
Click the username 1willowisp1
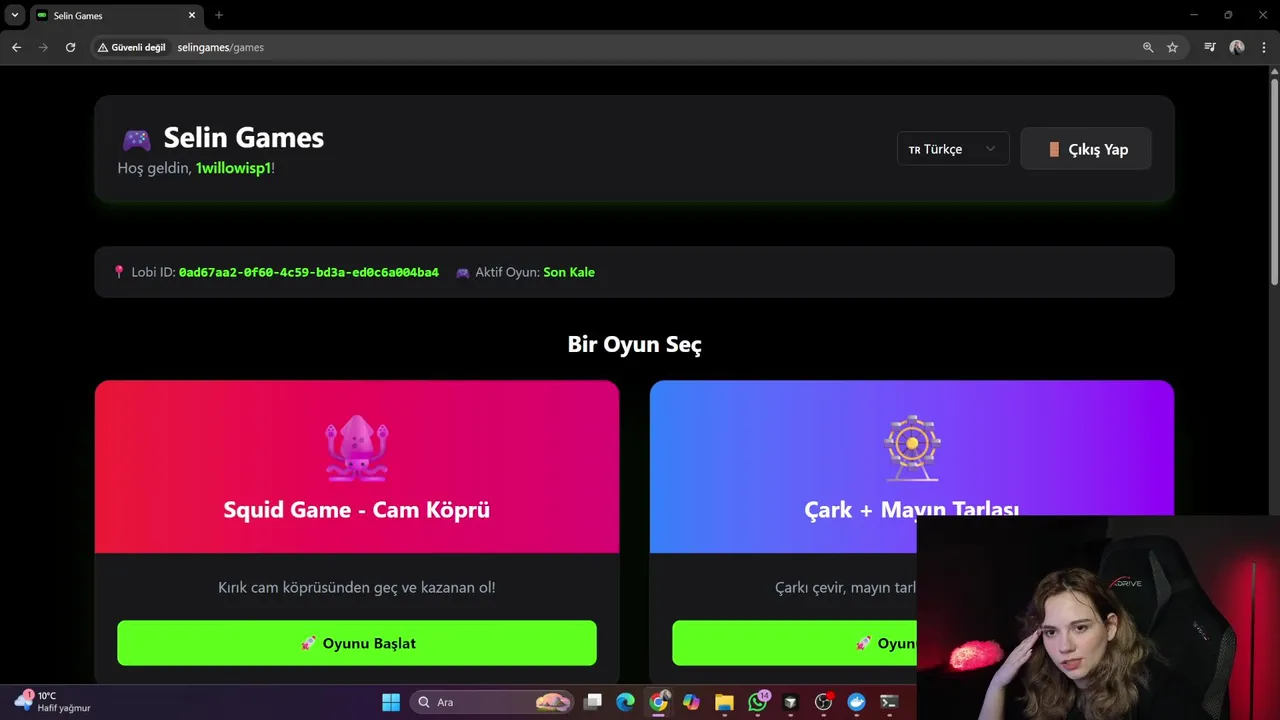click(x=233, y=168)
